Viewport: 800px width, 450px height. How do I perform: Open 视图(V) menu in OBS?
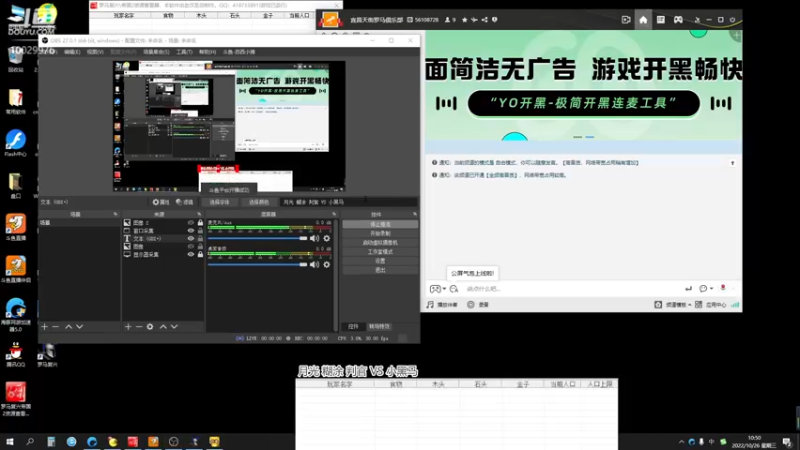click(x=95, y=52)
